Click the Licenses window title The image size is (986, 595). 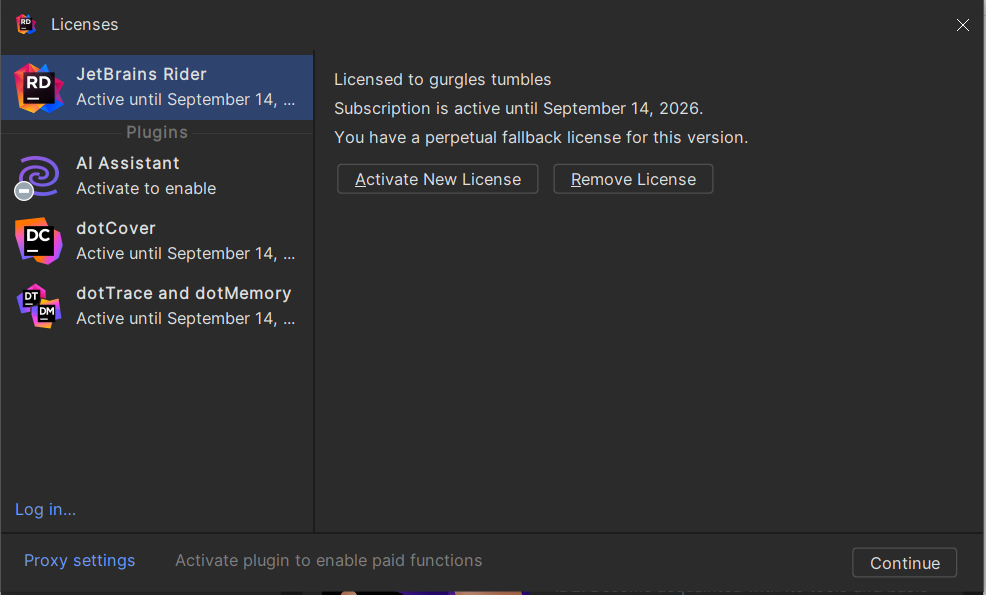[x=84, y=25]
